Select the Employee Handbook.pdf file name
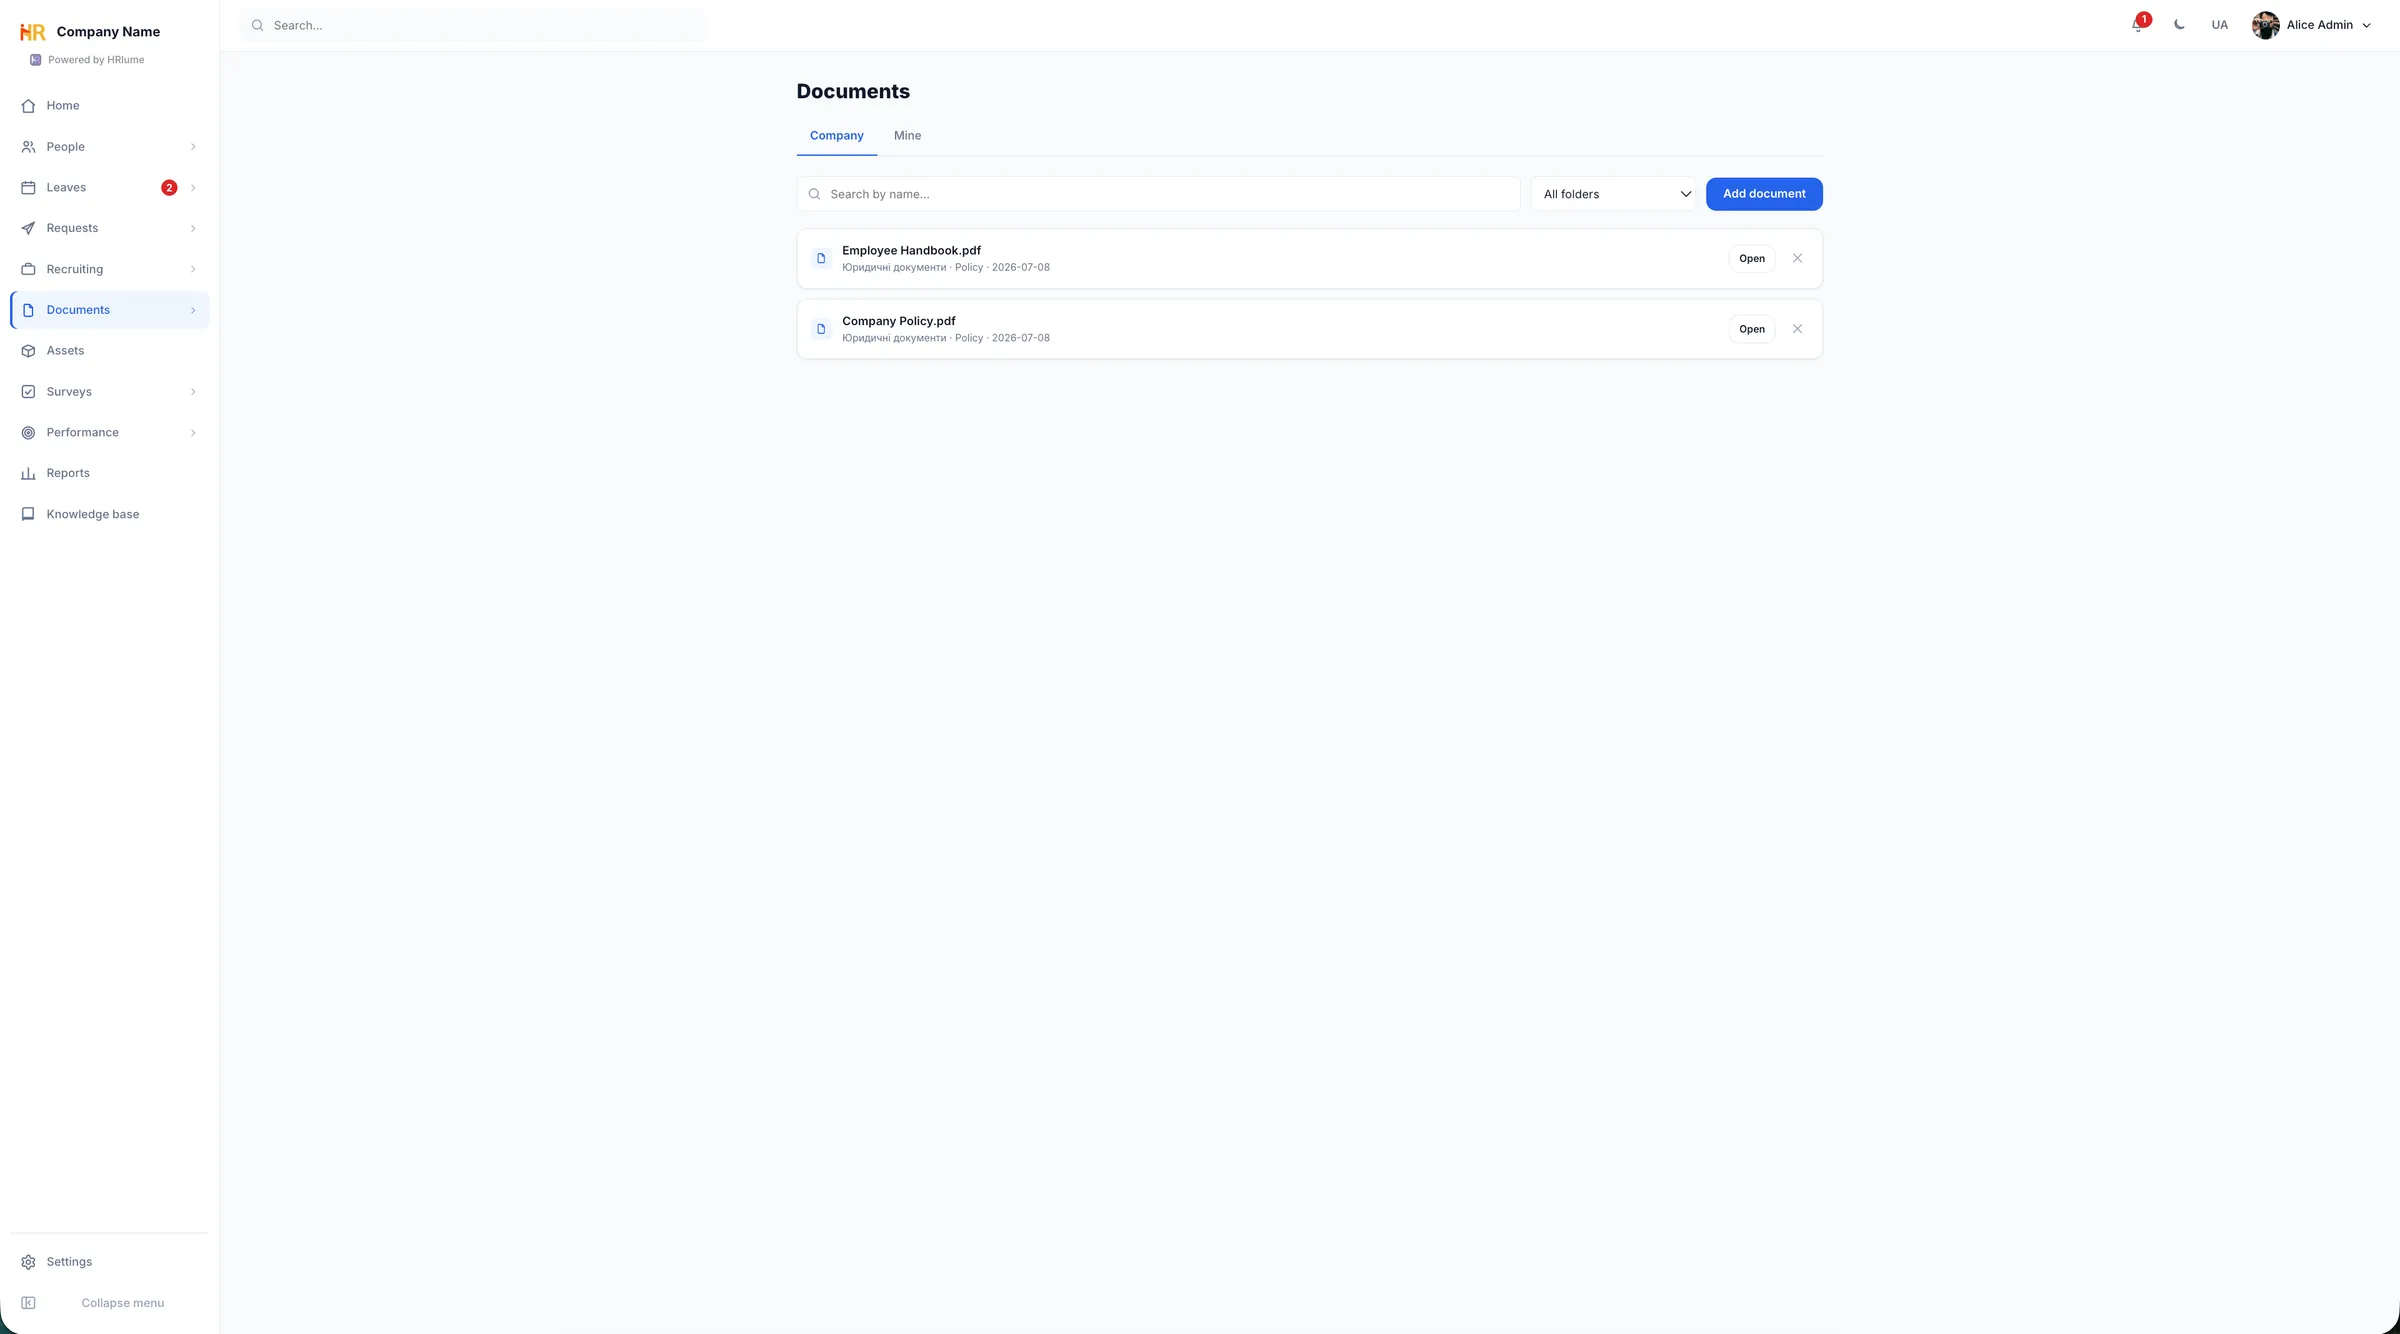 coord(911,250)
